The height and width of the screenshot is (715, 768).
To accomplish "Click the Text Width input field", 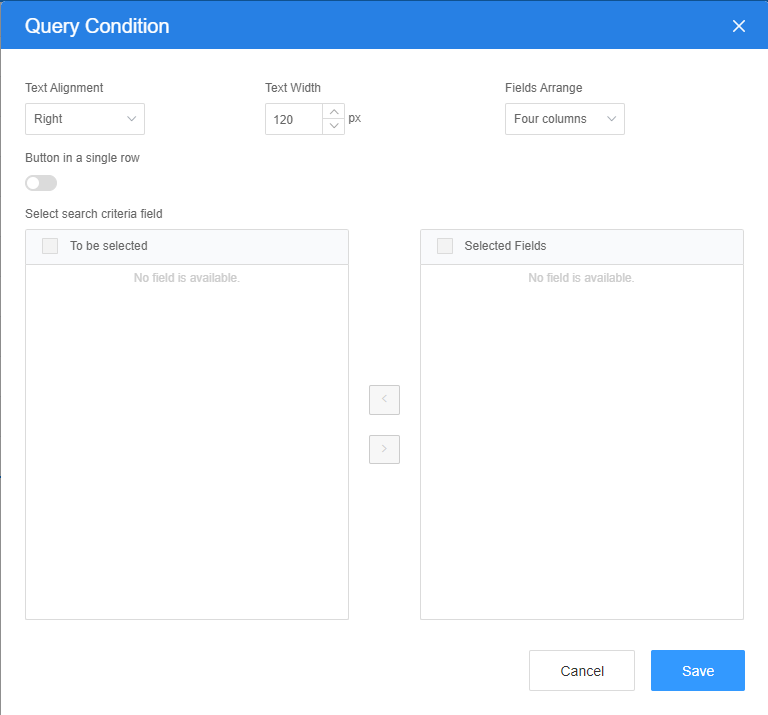I will (294, 119).
